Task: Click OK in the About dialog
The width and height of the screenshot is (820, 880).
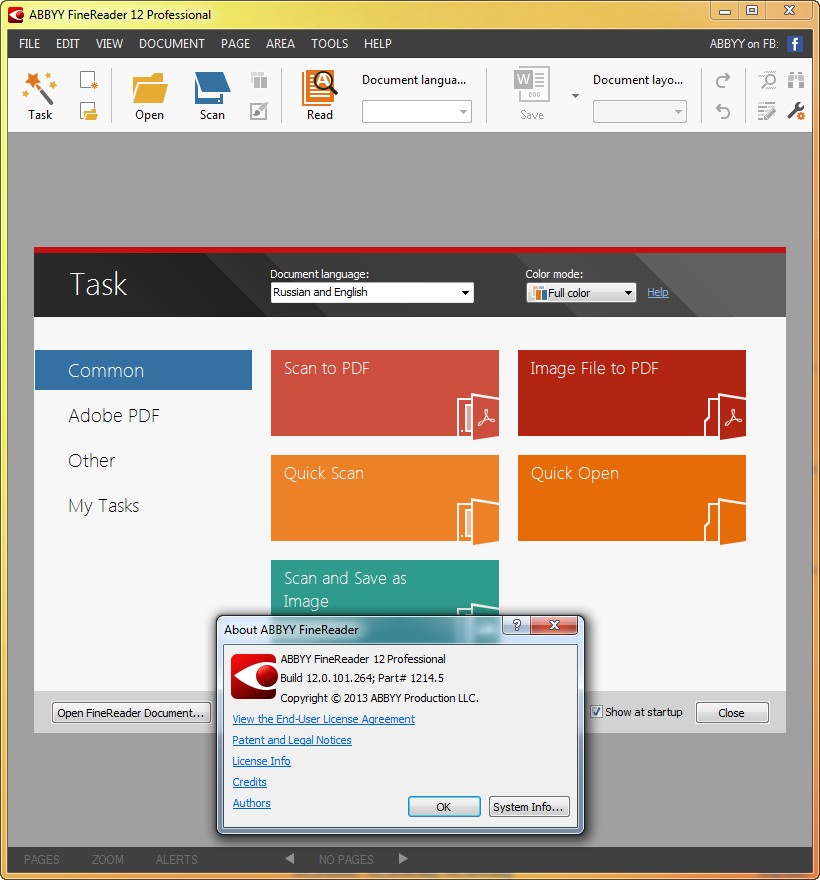Action: point(444,806)
